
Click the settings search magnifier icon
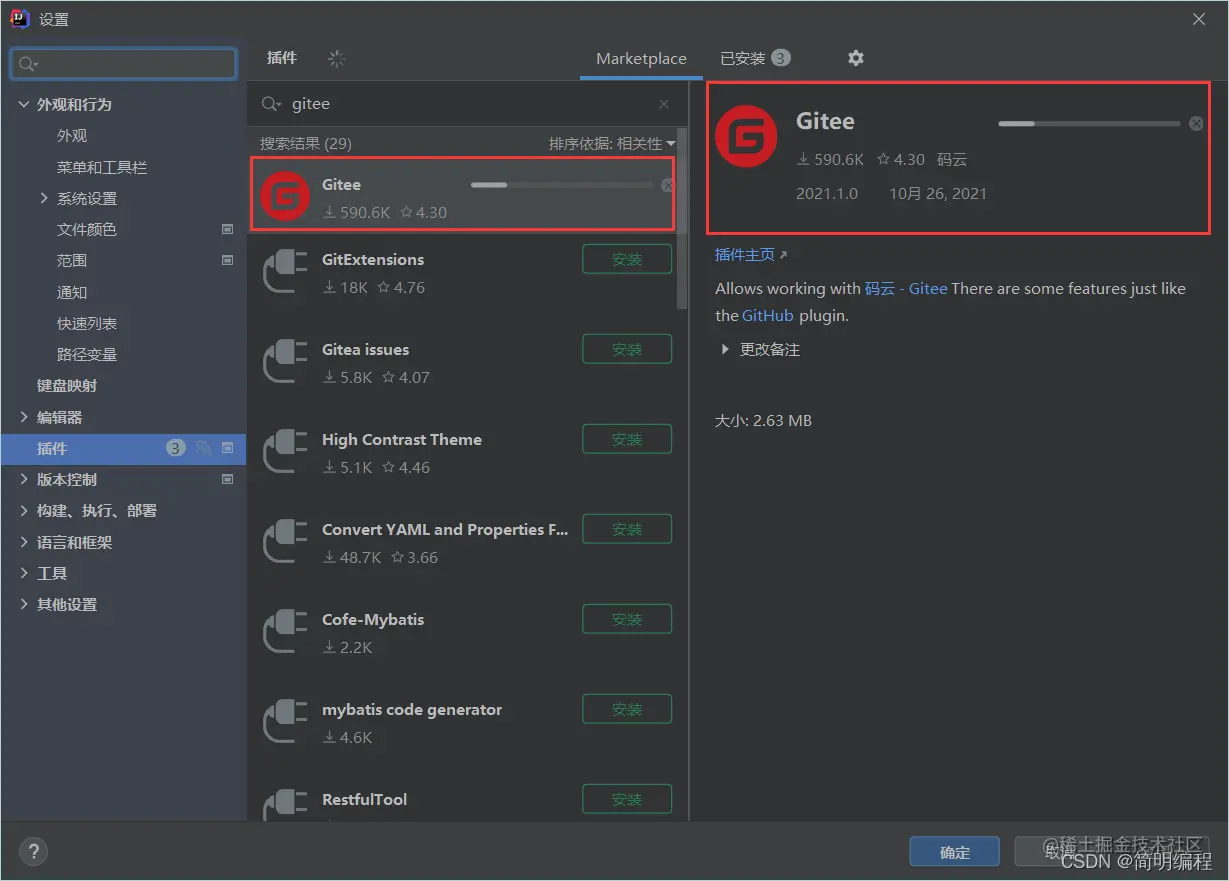click(27, 64)
